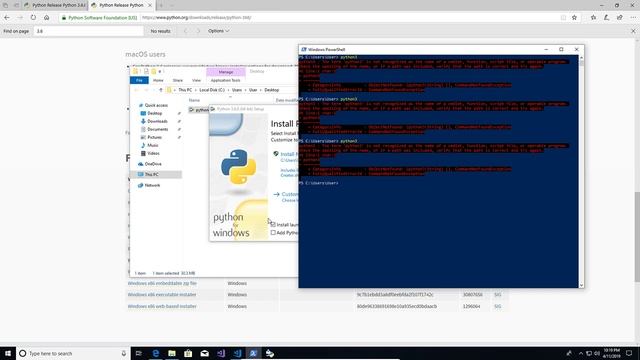Go up one folder in File Explorer

pyautogui.click(x=161, y=90)
